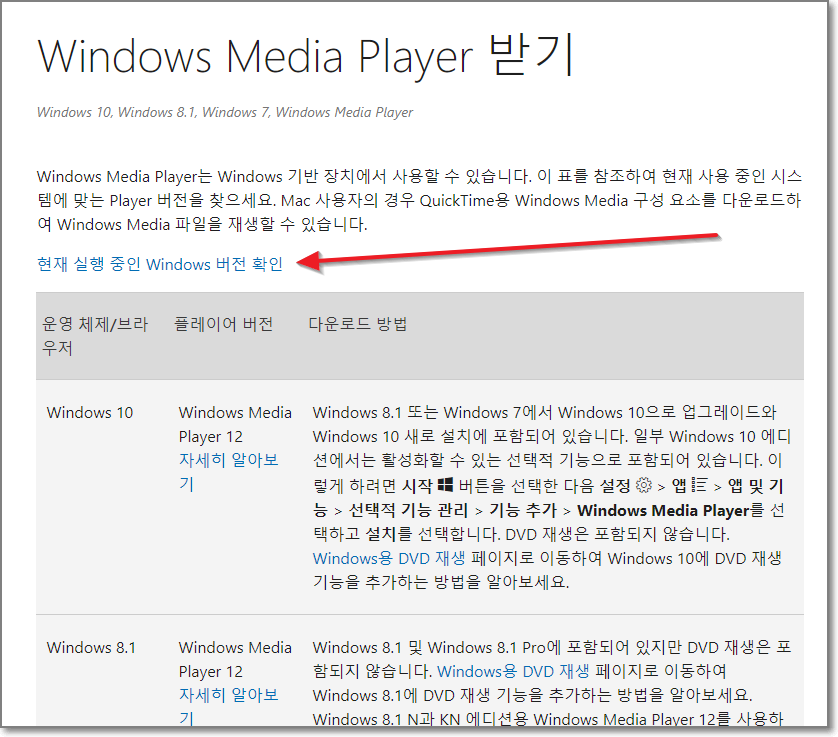Click bold Windows Media Player text in instructions

pos(663,510)
